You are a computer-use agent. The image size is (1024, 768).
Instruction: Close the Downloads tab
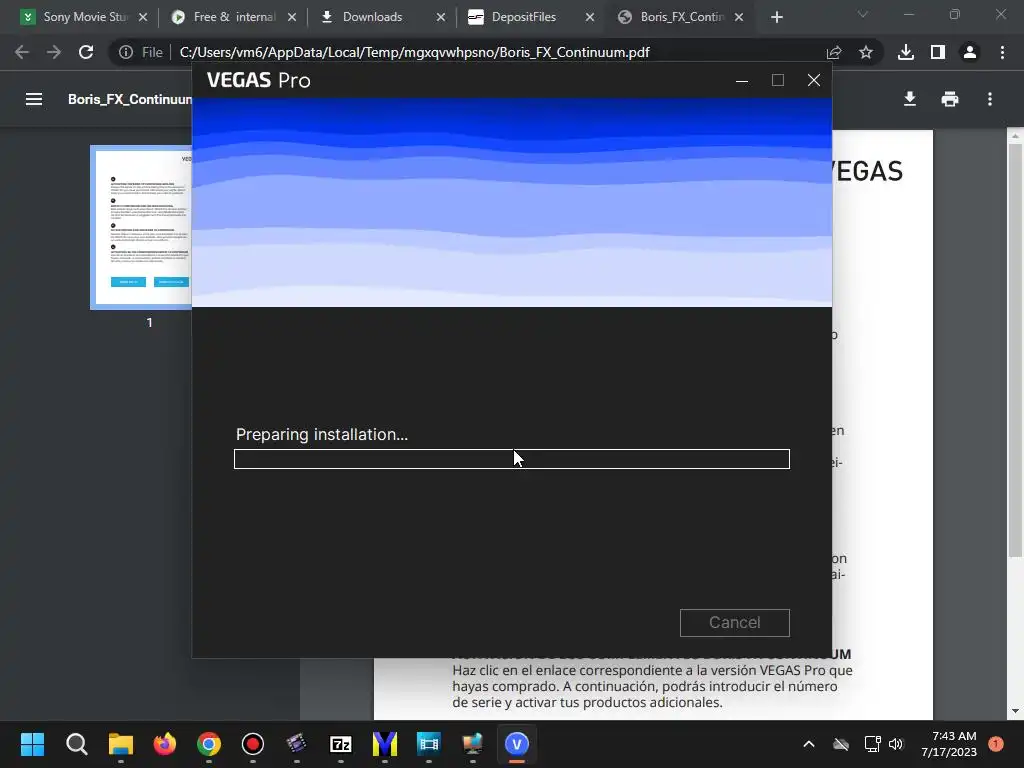click(x=441, y=17)
